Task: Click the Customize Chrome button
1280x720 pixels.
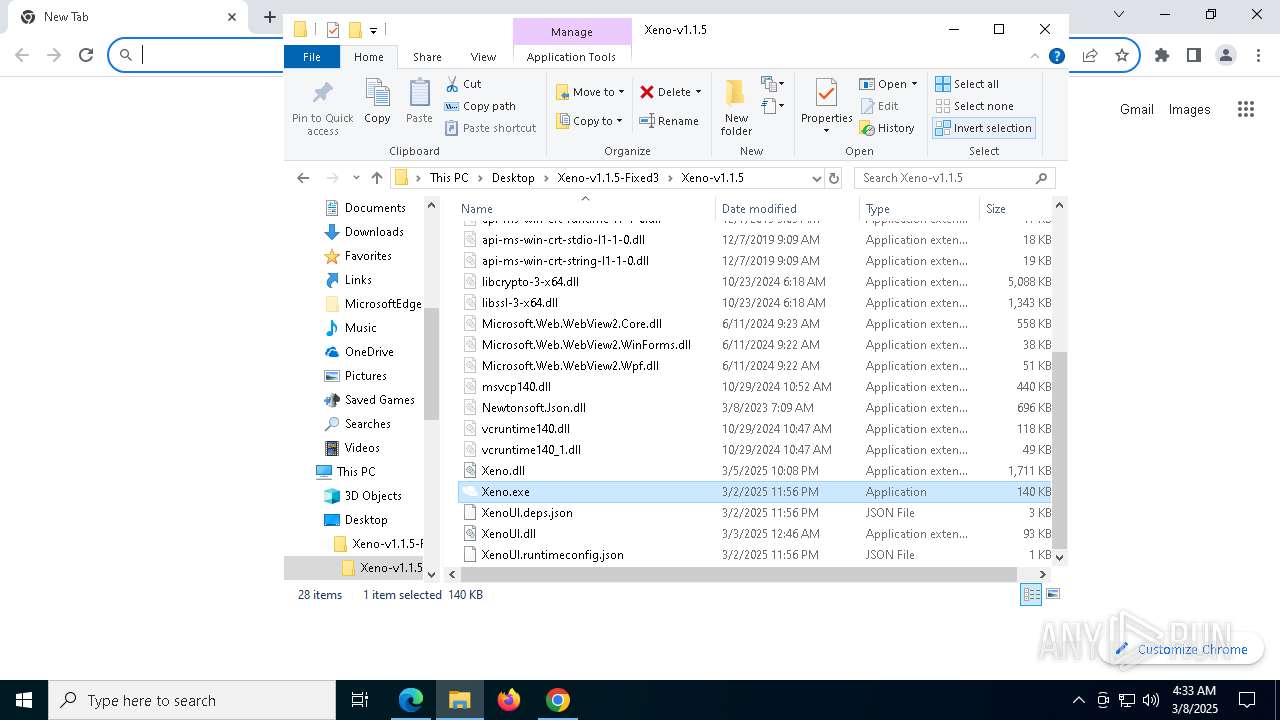Action: click(1181, 649)
